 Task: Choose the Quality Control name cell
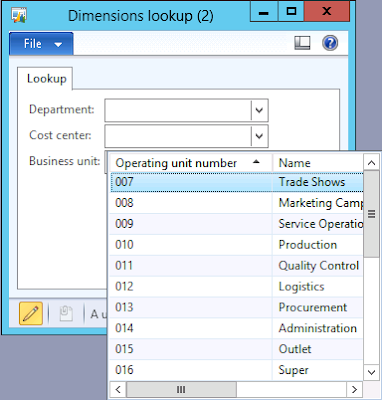tap(318, 266)
